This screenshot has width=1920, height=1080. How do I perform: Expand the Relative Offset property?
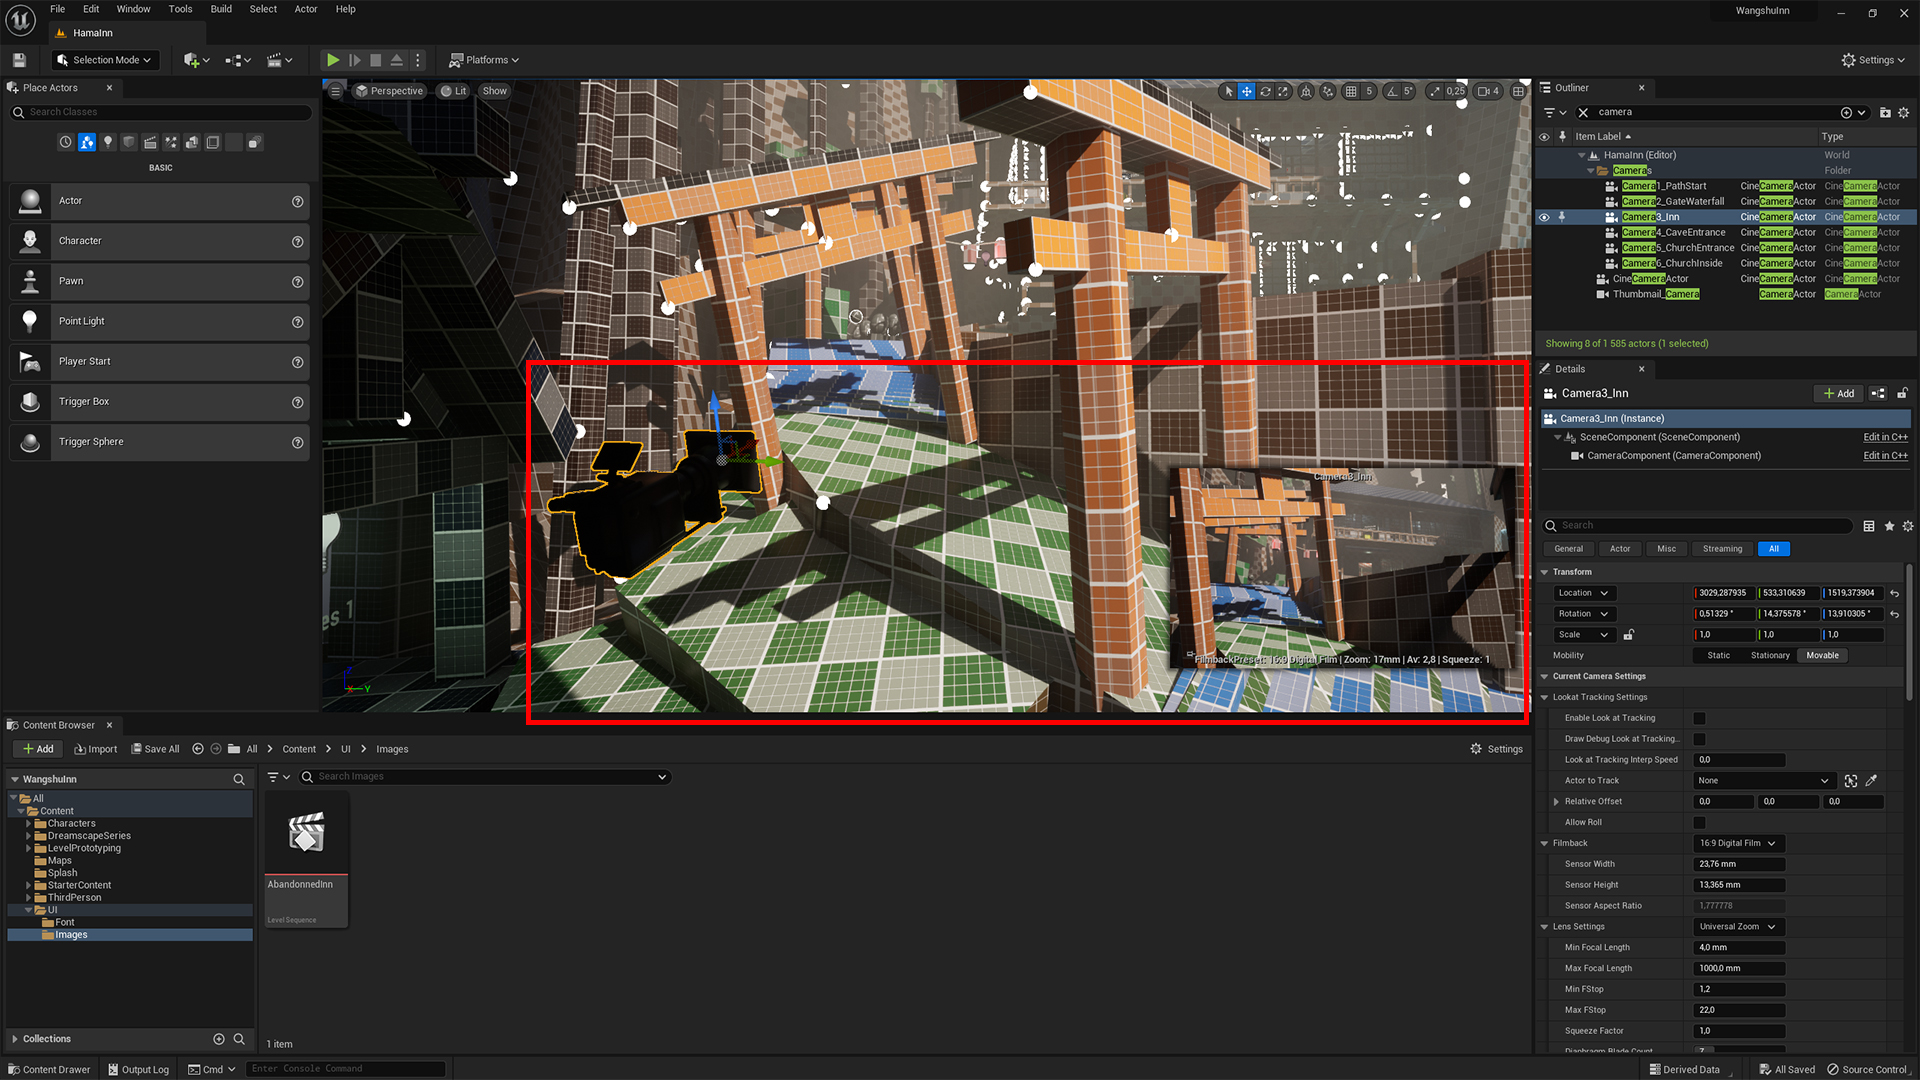pyautogui.click(x=1556, y=802)
